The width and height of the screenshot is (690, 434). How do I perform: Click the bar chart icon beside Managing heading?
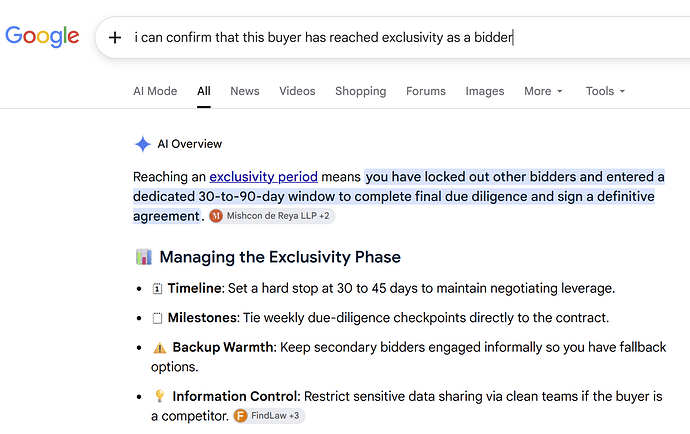pos(144,257)
